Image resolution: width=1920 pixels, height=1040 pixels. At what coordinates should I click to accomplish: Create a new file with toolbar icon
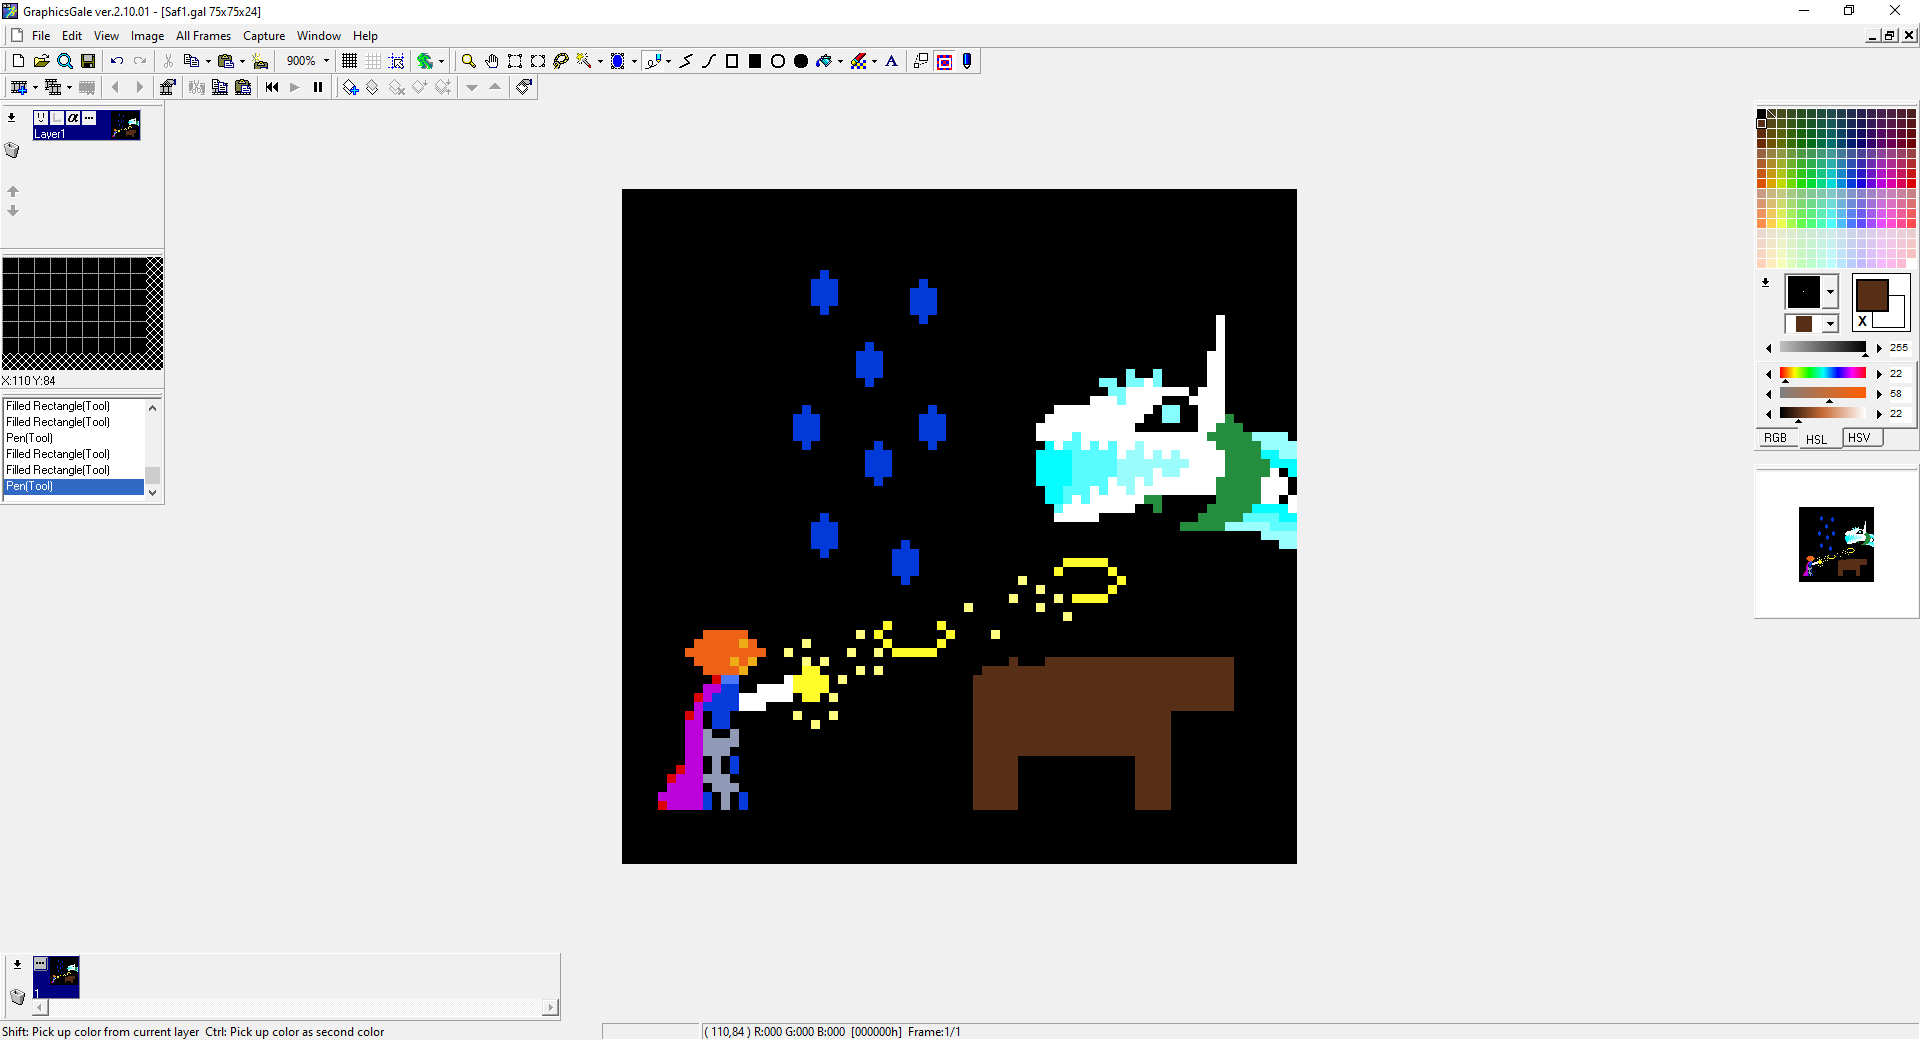(x=18, y=61)
